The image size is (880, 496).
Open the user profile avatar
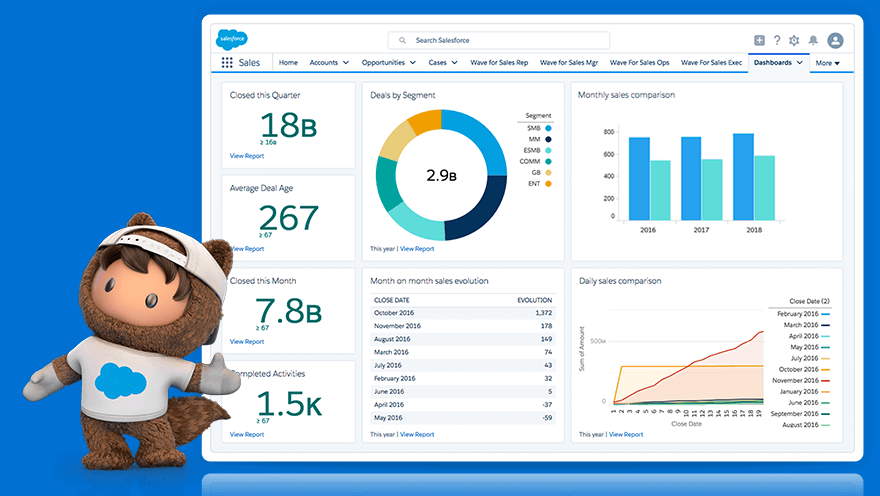click(x=835, y=40)
